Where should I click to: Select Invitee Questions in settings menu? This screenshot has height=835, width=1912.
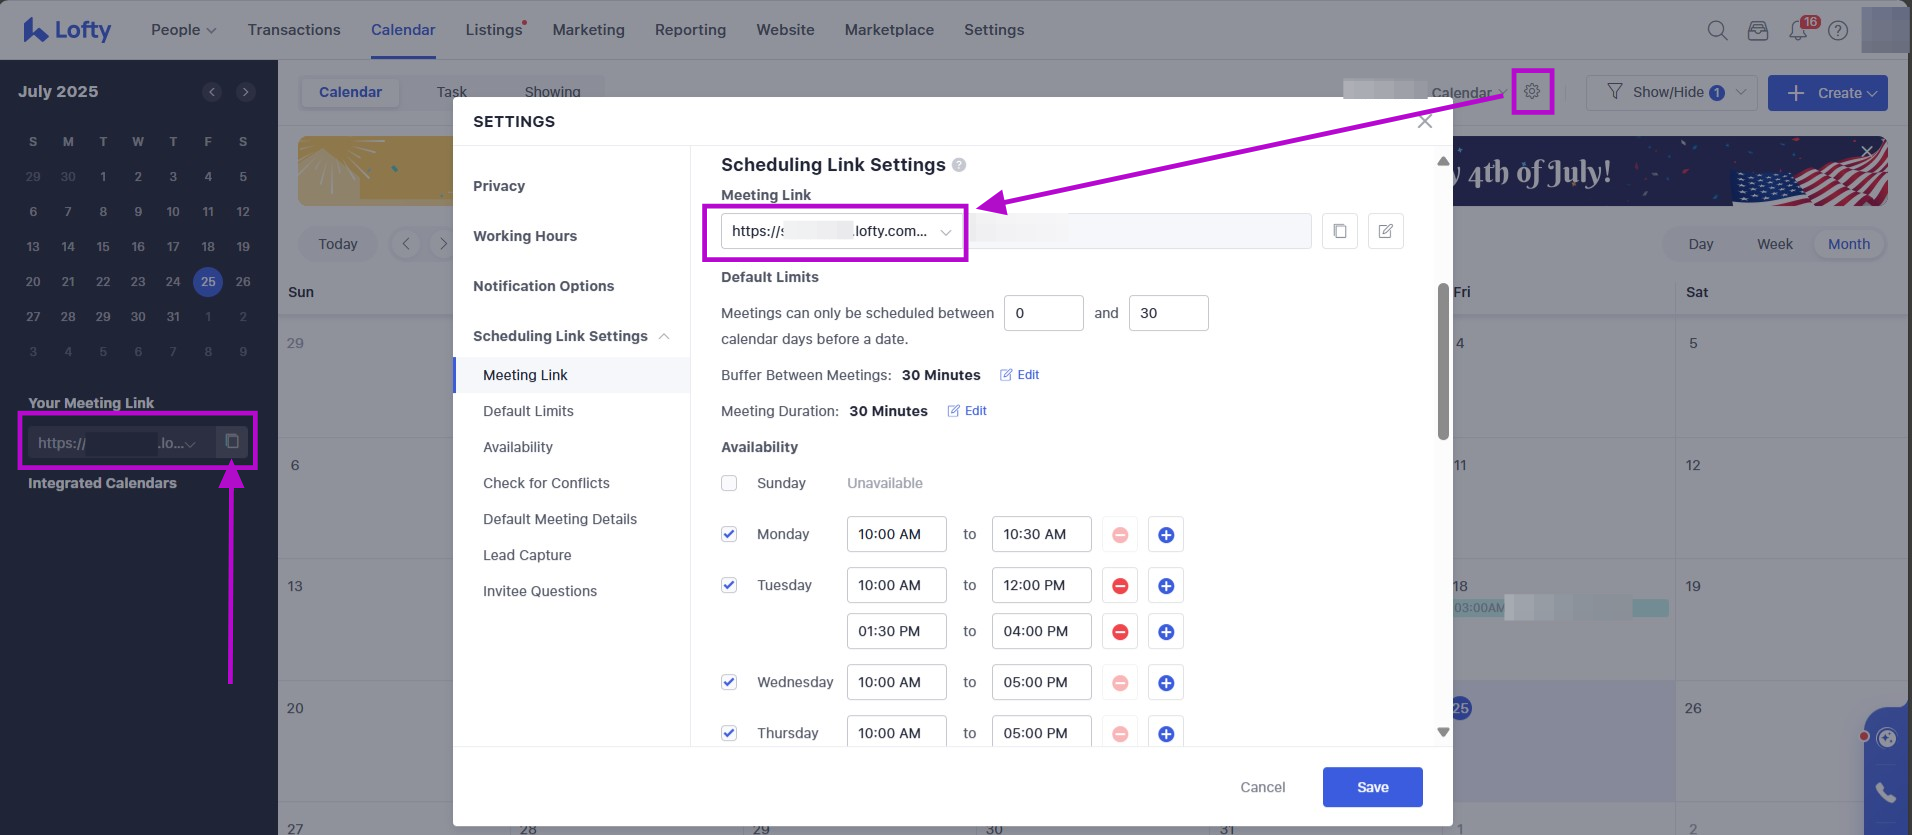click(x=540, y=591)
